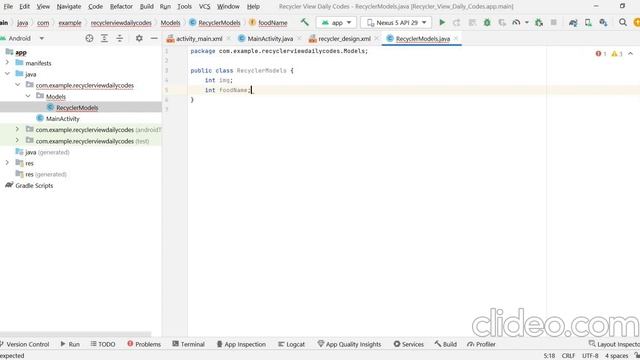The width and height of the screenshot is (640, 360).
Task: Select Gradle Scripts in project tree
Action: pos(34,185)
